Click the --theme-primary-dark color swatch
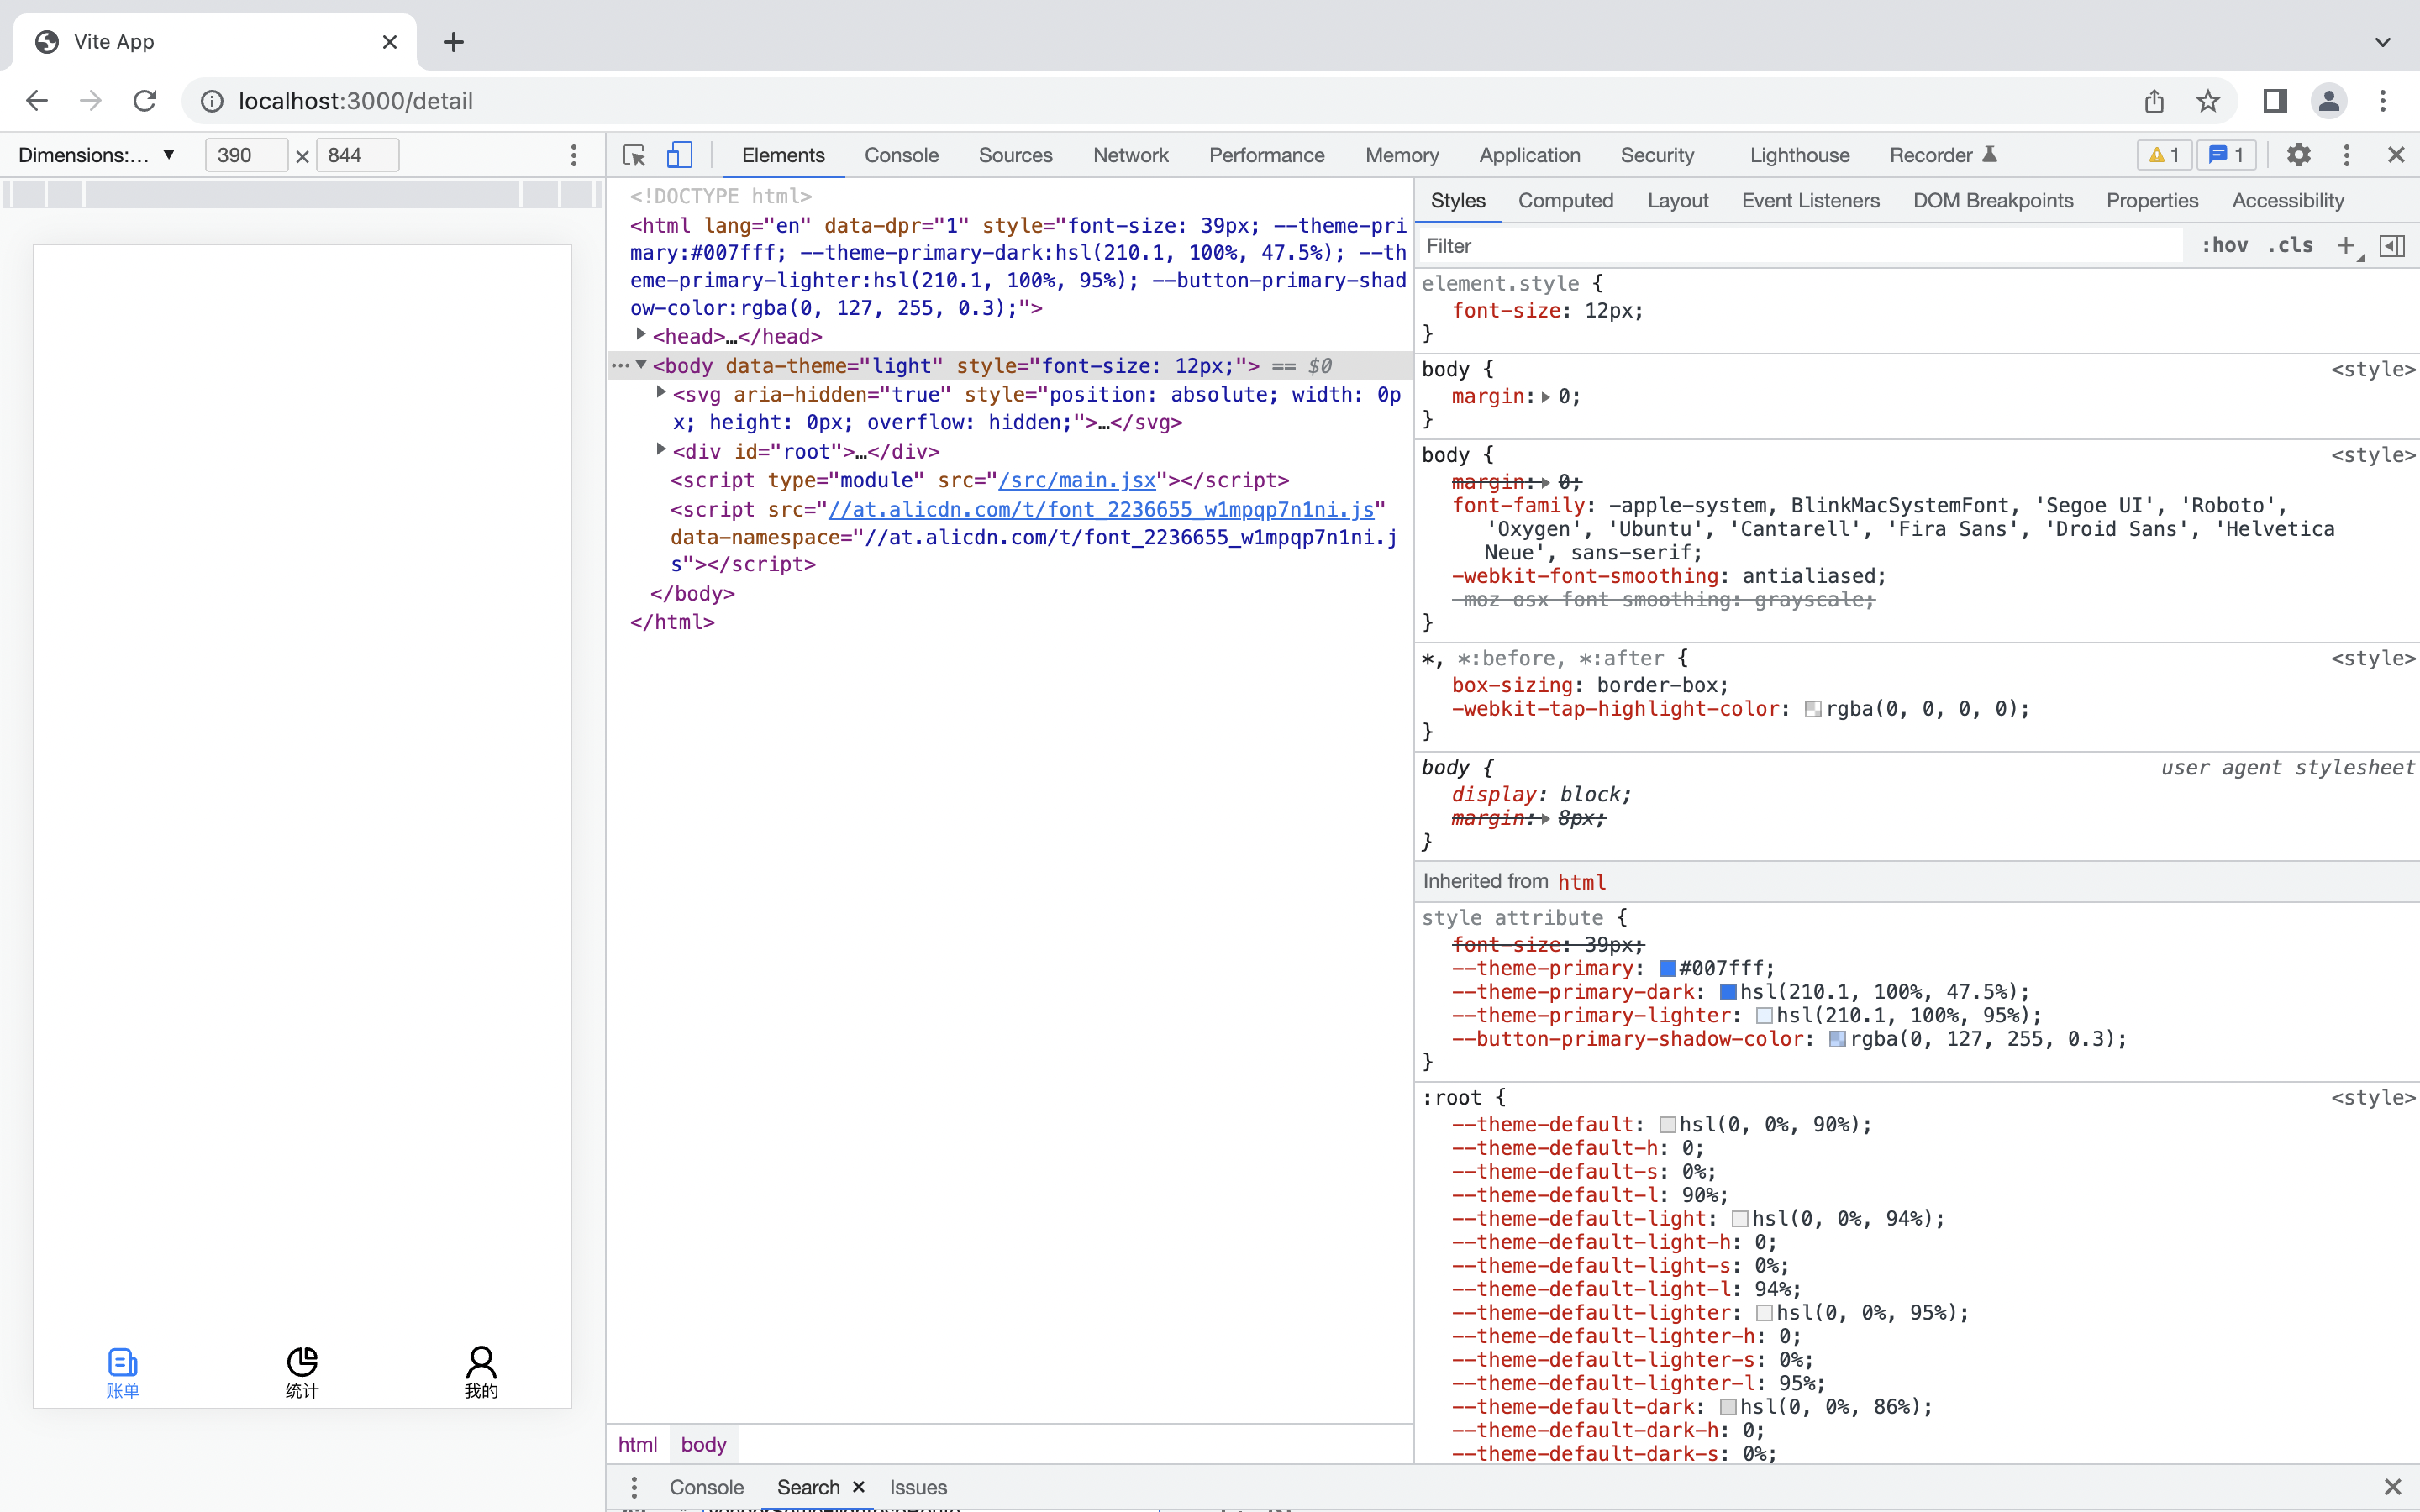Viewport: 2420px width, 1512px height. tap(1728, 993)
